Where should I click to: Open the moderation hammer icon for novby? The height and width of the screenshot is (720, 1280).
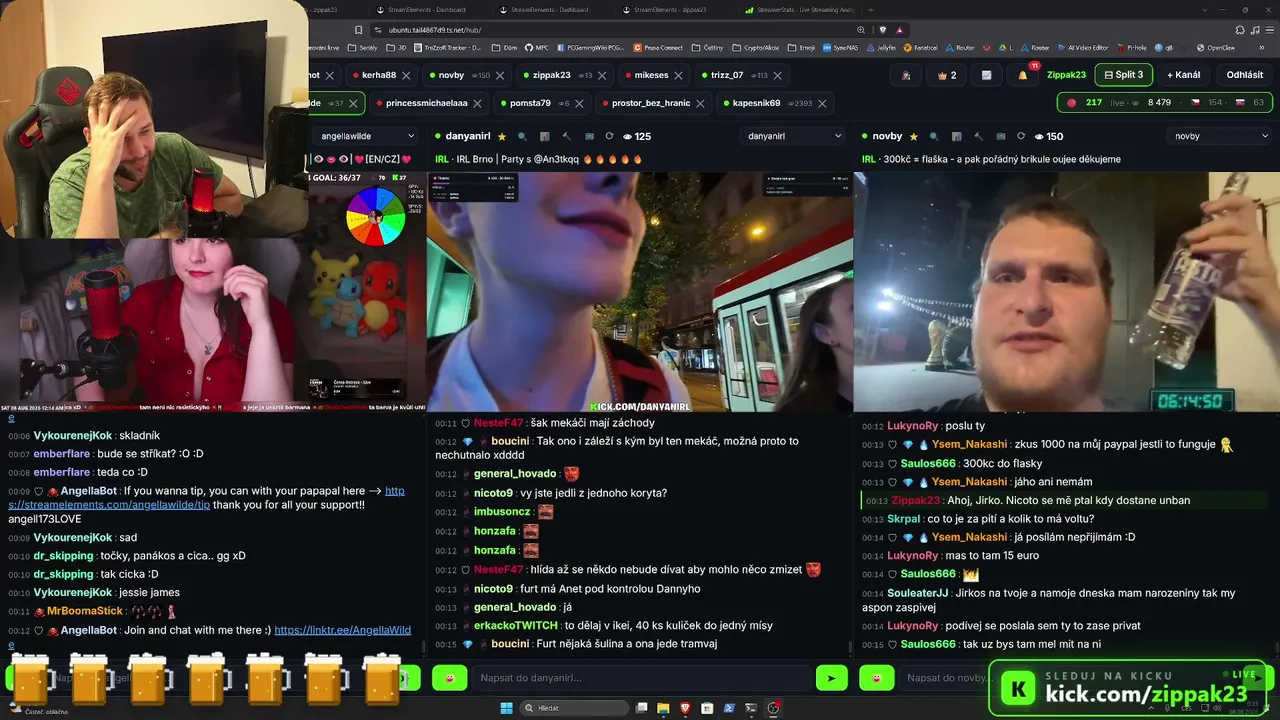978,136
